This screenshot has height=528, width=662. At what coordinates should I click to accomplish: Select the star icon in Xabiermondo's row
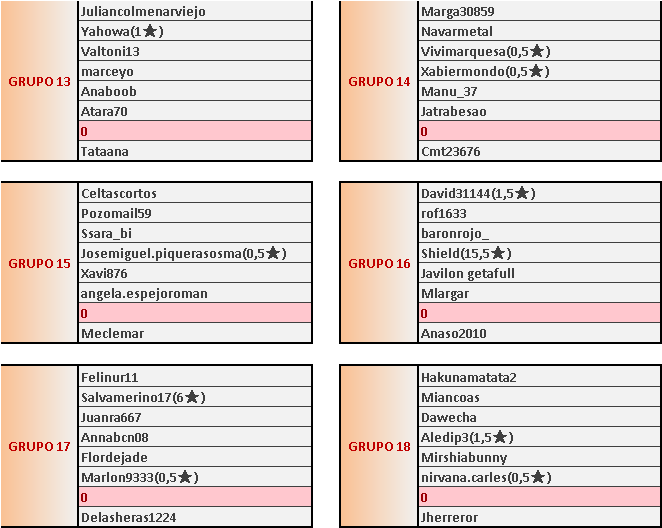pos(537,71)
